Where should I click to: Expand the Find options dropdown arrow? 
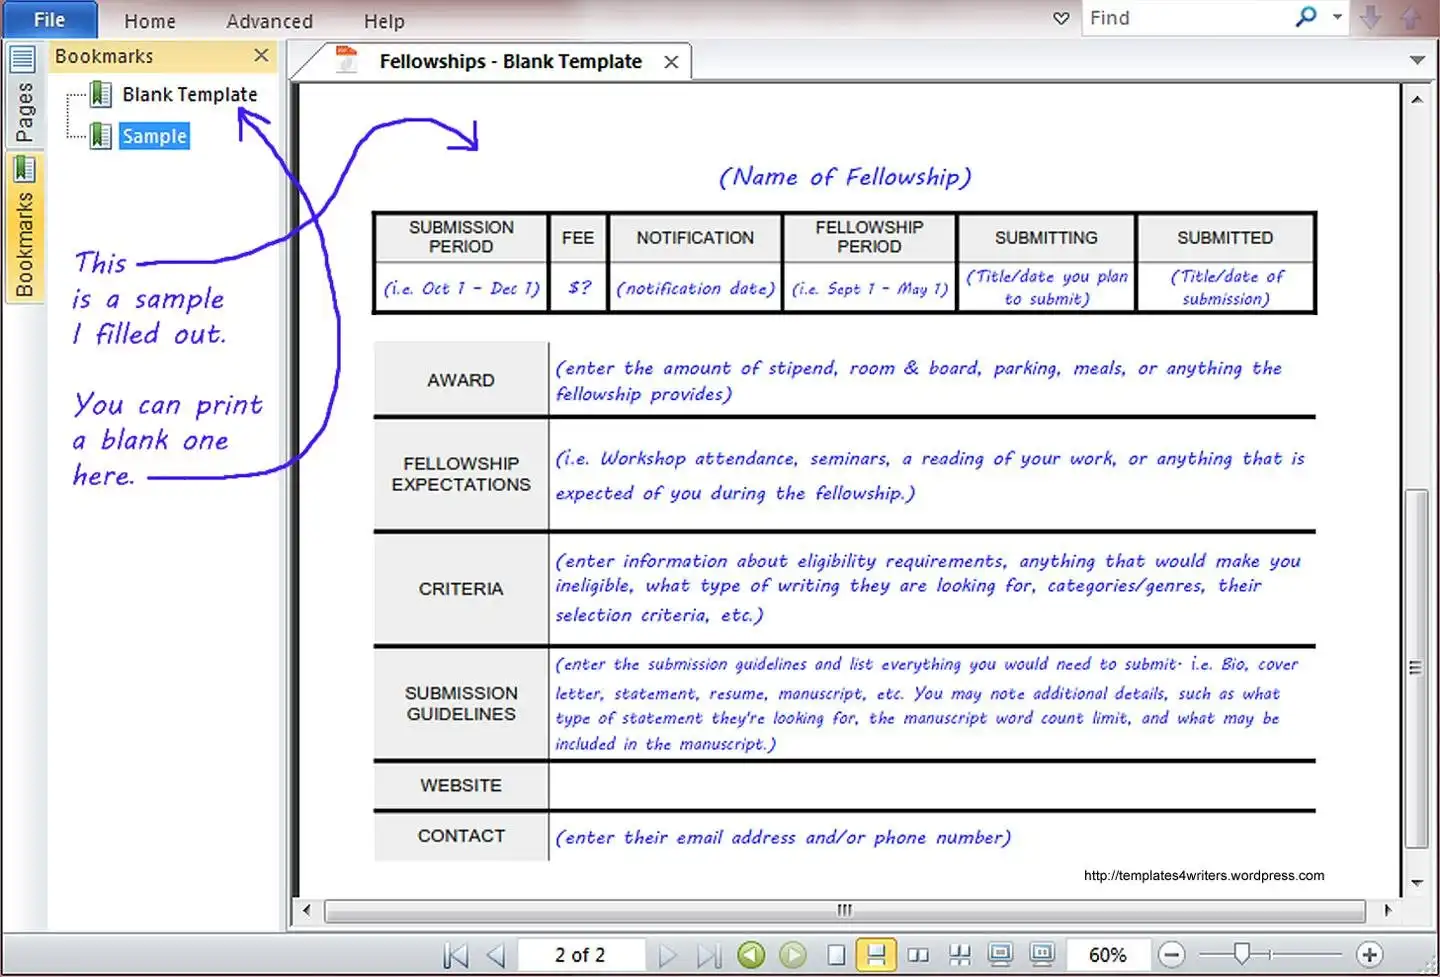[x=1337, y=17]
